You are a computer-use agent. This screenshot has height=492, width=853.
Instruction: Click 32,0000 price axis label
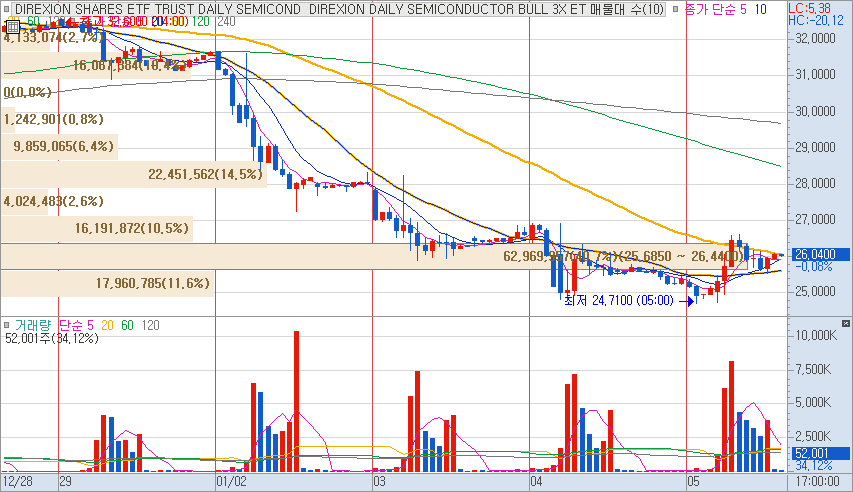click(x=815, y=38)
